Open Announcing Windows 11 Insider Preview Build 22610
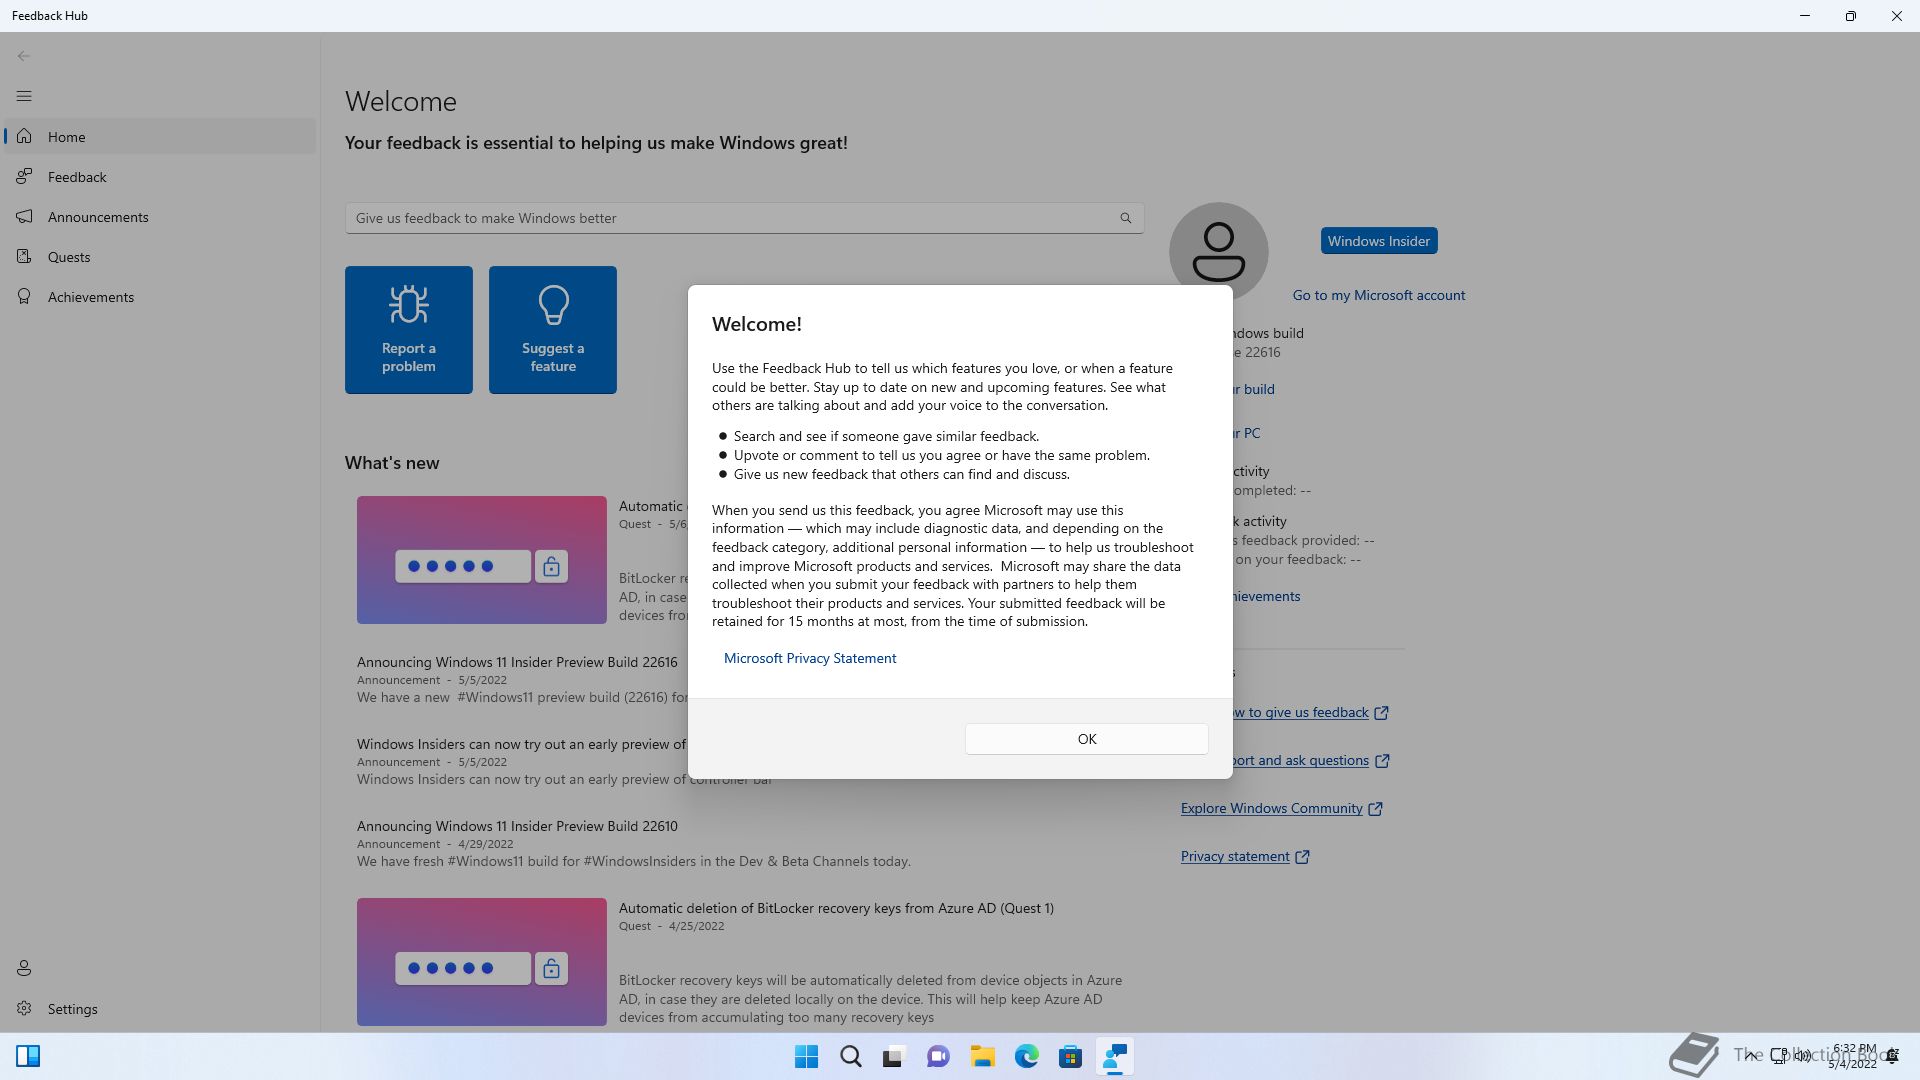1920x1080 pixels. coord(517,826)
